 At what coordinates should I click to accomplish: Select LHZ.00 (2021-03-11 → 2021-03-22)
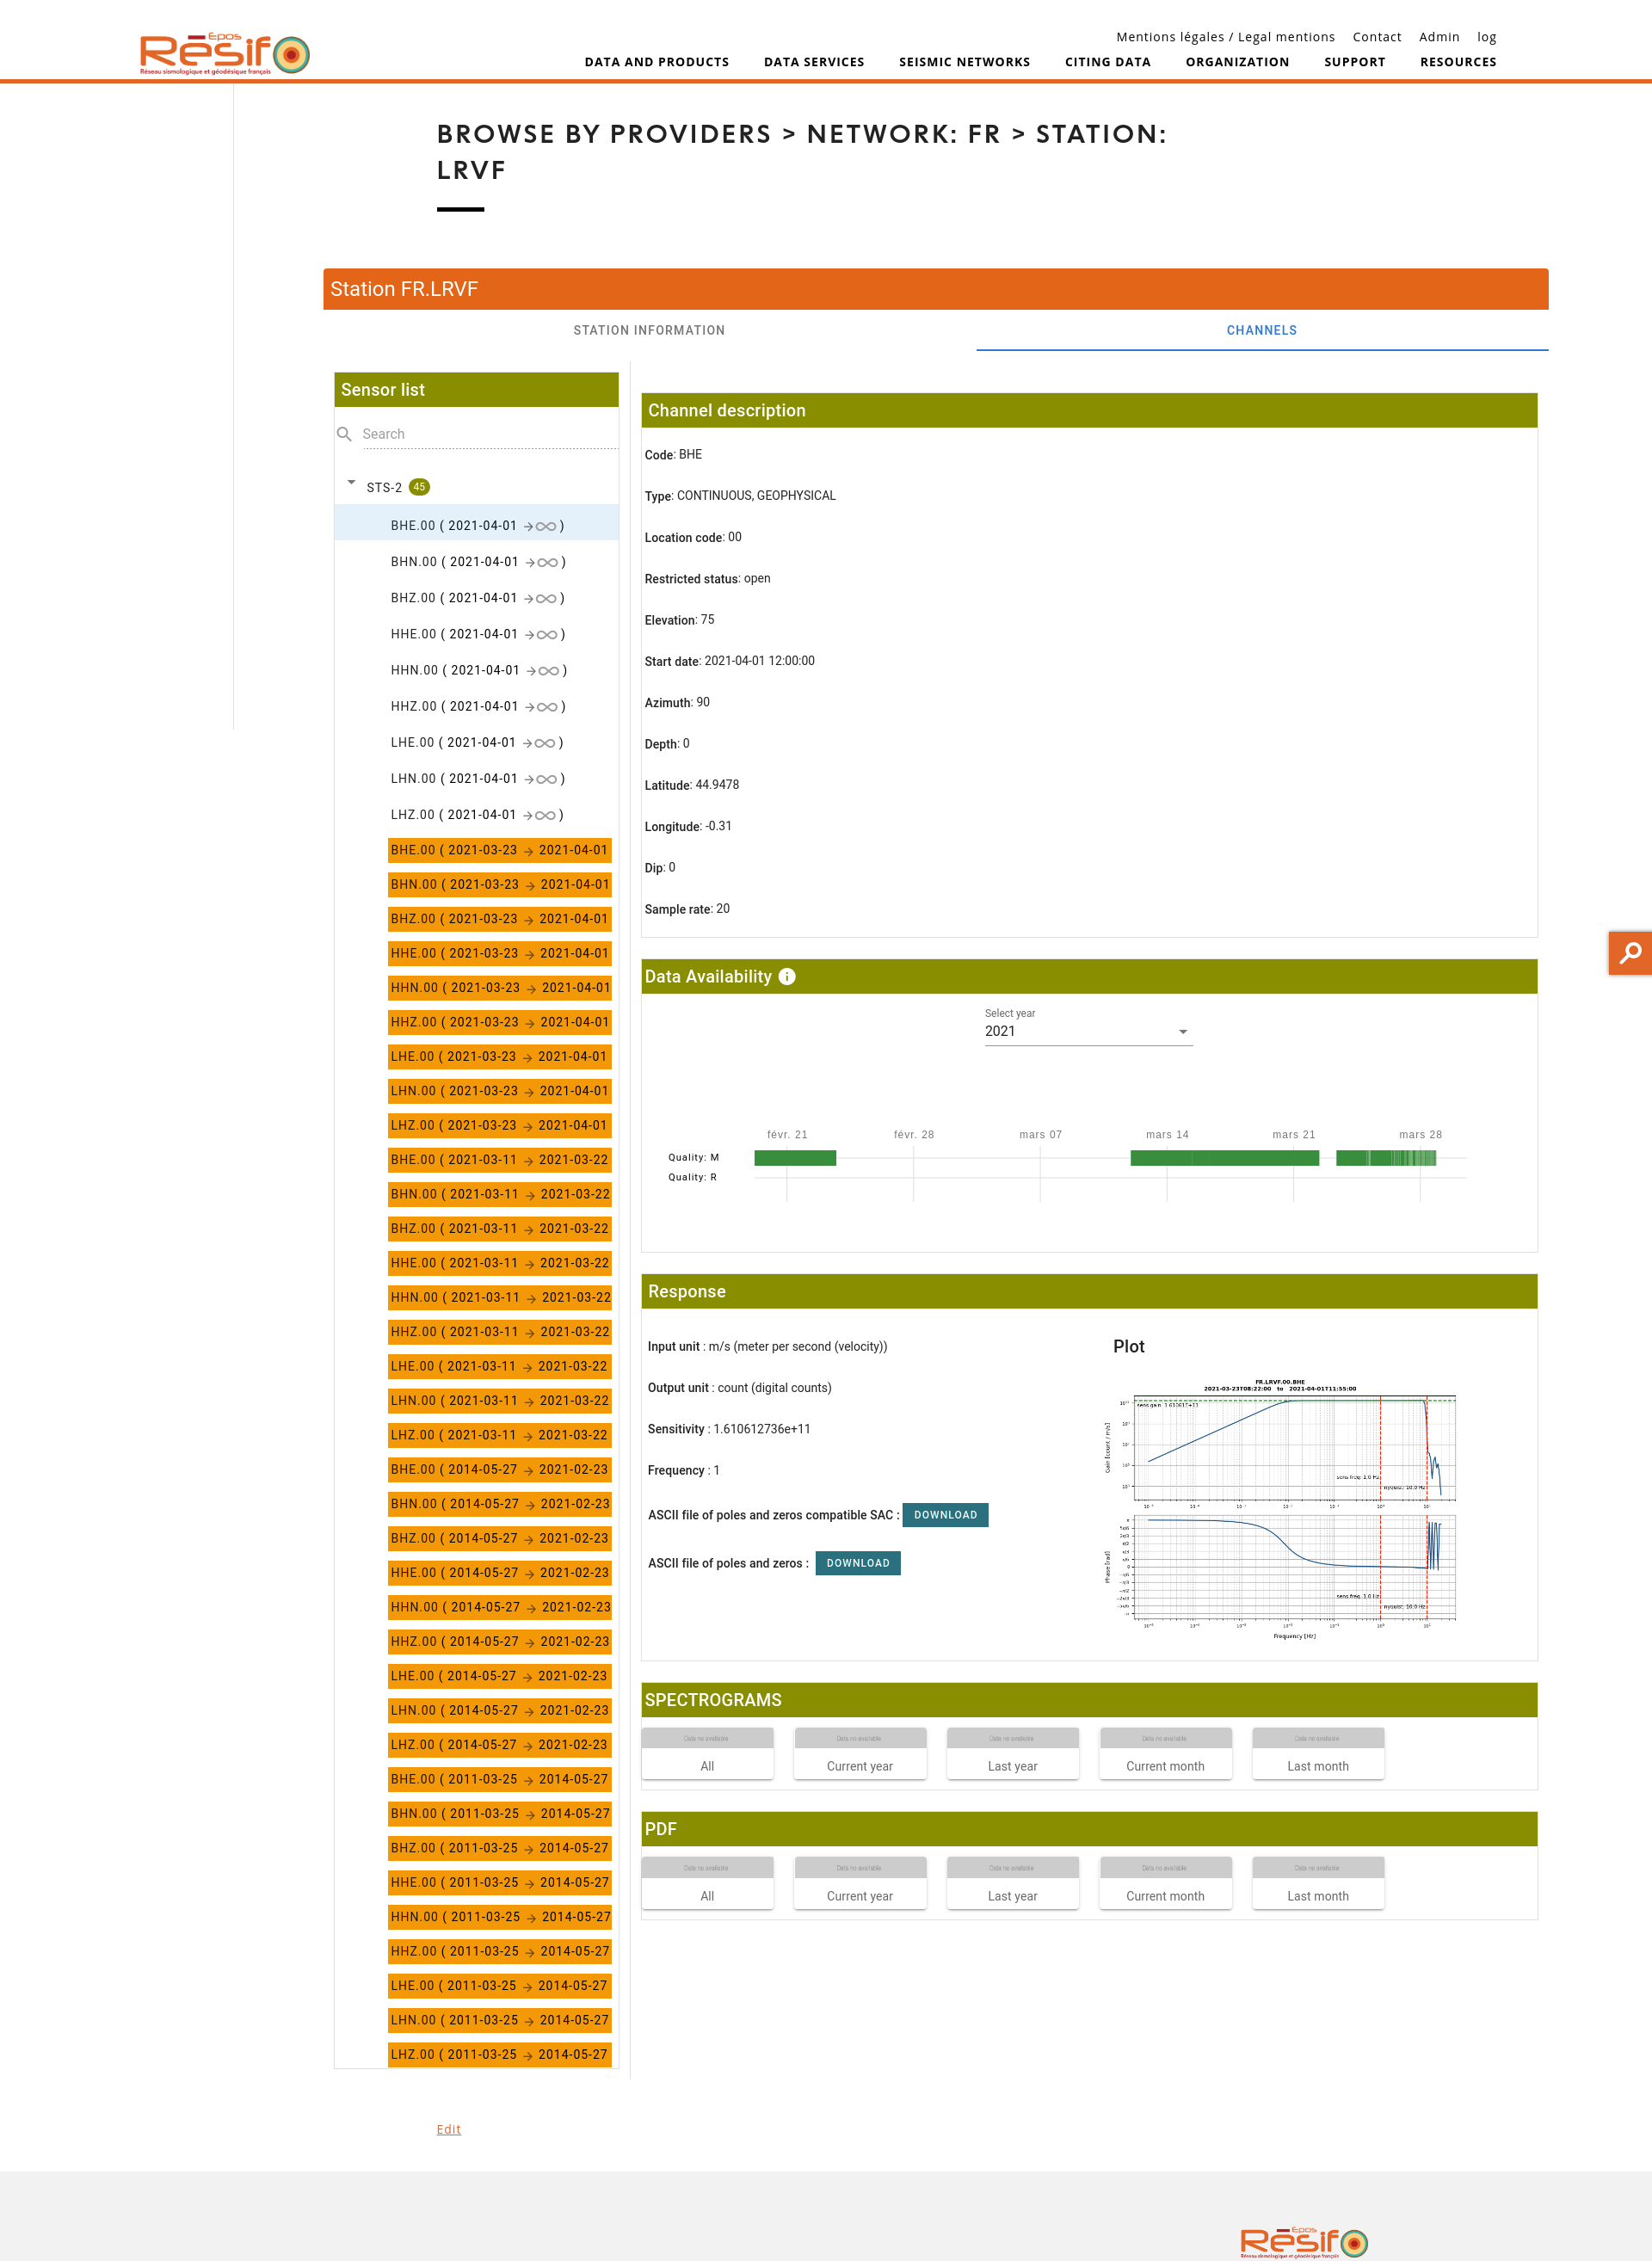pyautogui.click(x=499, y=1435)
